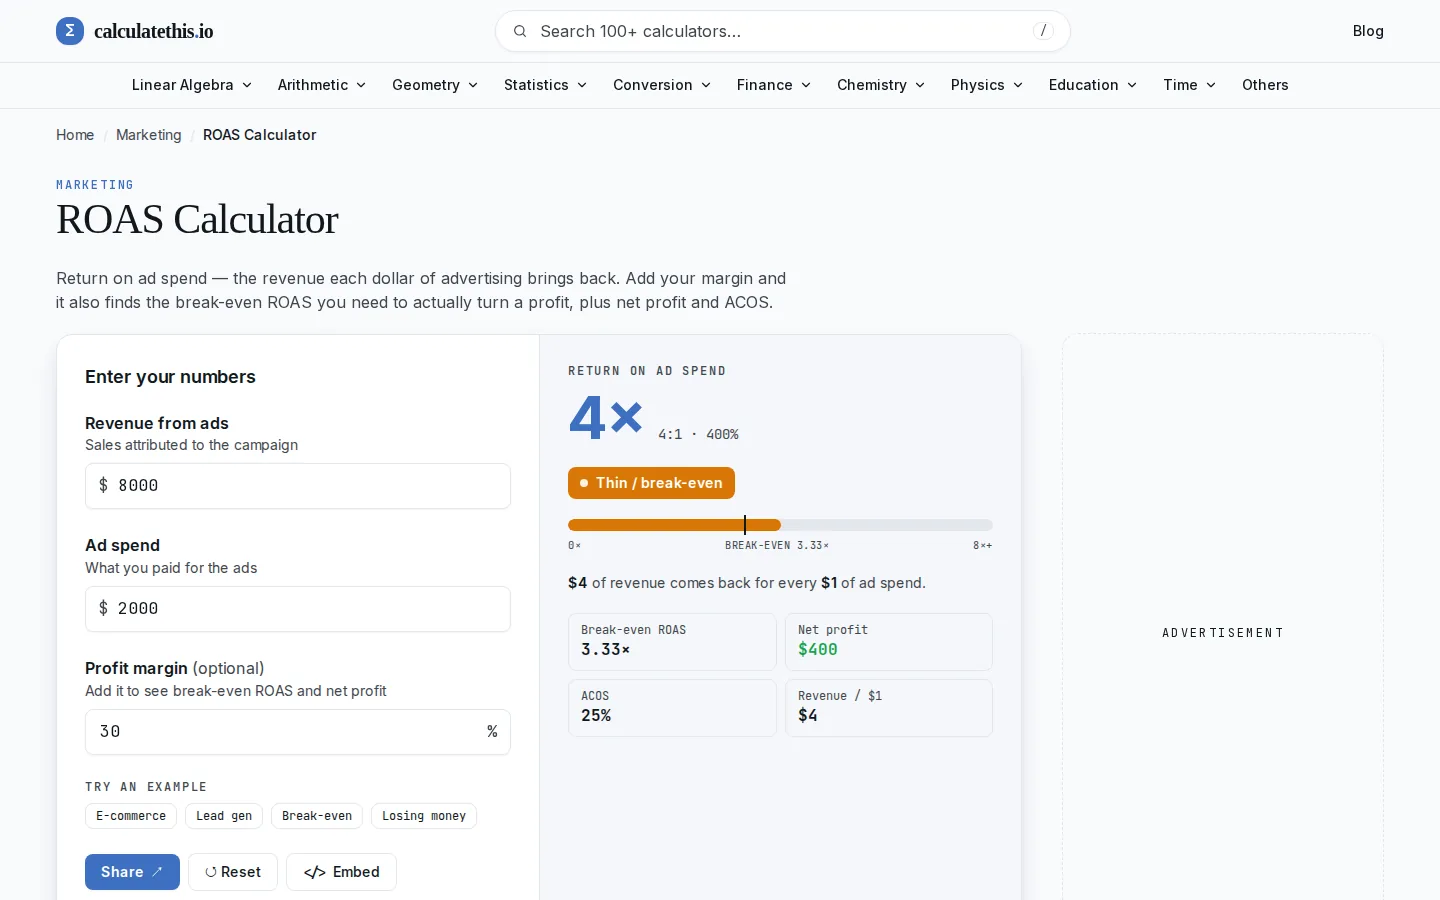Click the MARKETING category label
1440x900 pixels.
(95, 185)
